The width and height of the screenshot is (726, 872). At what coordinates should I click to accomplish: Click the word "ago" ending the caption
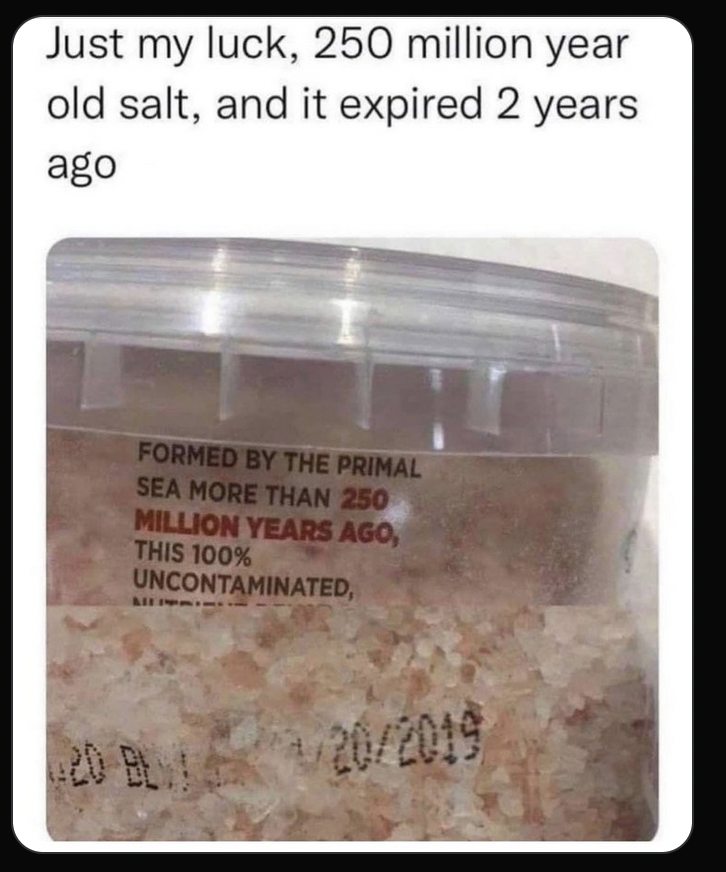[82, 166]
